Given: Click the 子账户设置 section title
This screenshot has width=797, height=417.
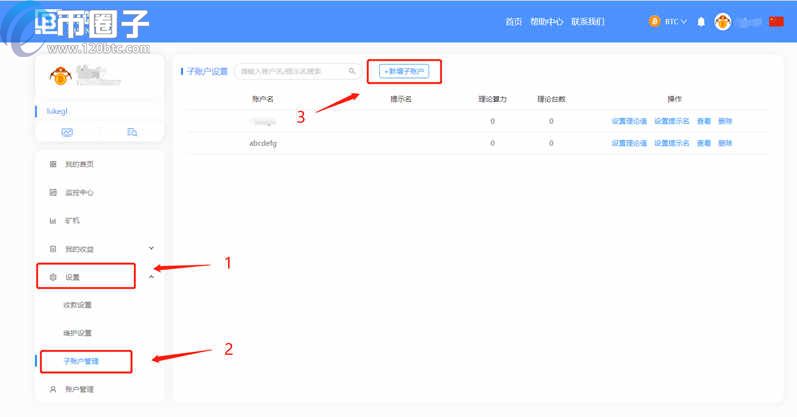Looking at the screenshot, I should (x=207, y=71).
